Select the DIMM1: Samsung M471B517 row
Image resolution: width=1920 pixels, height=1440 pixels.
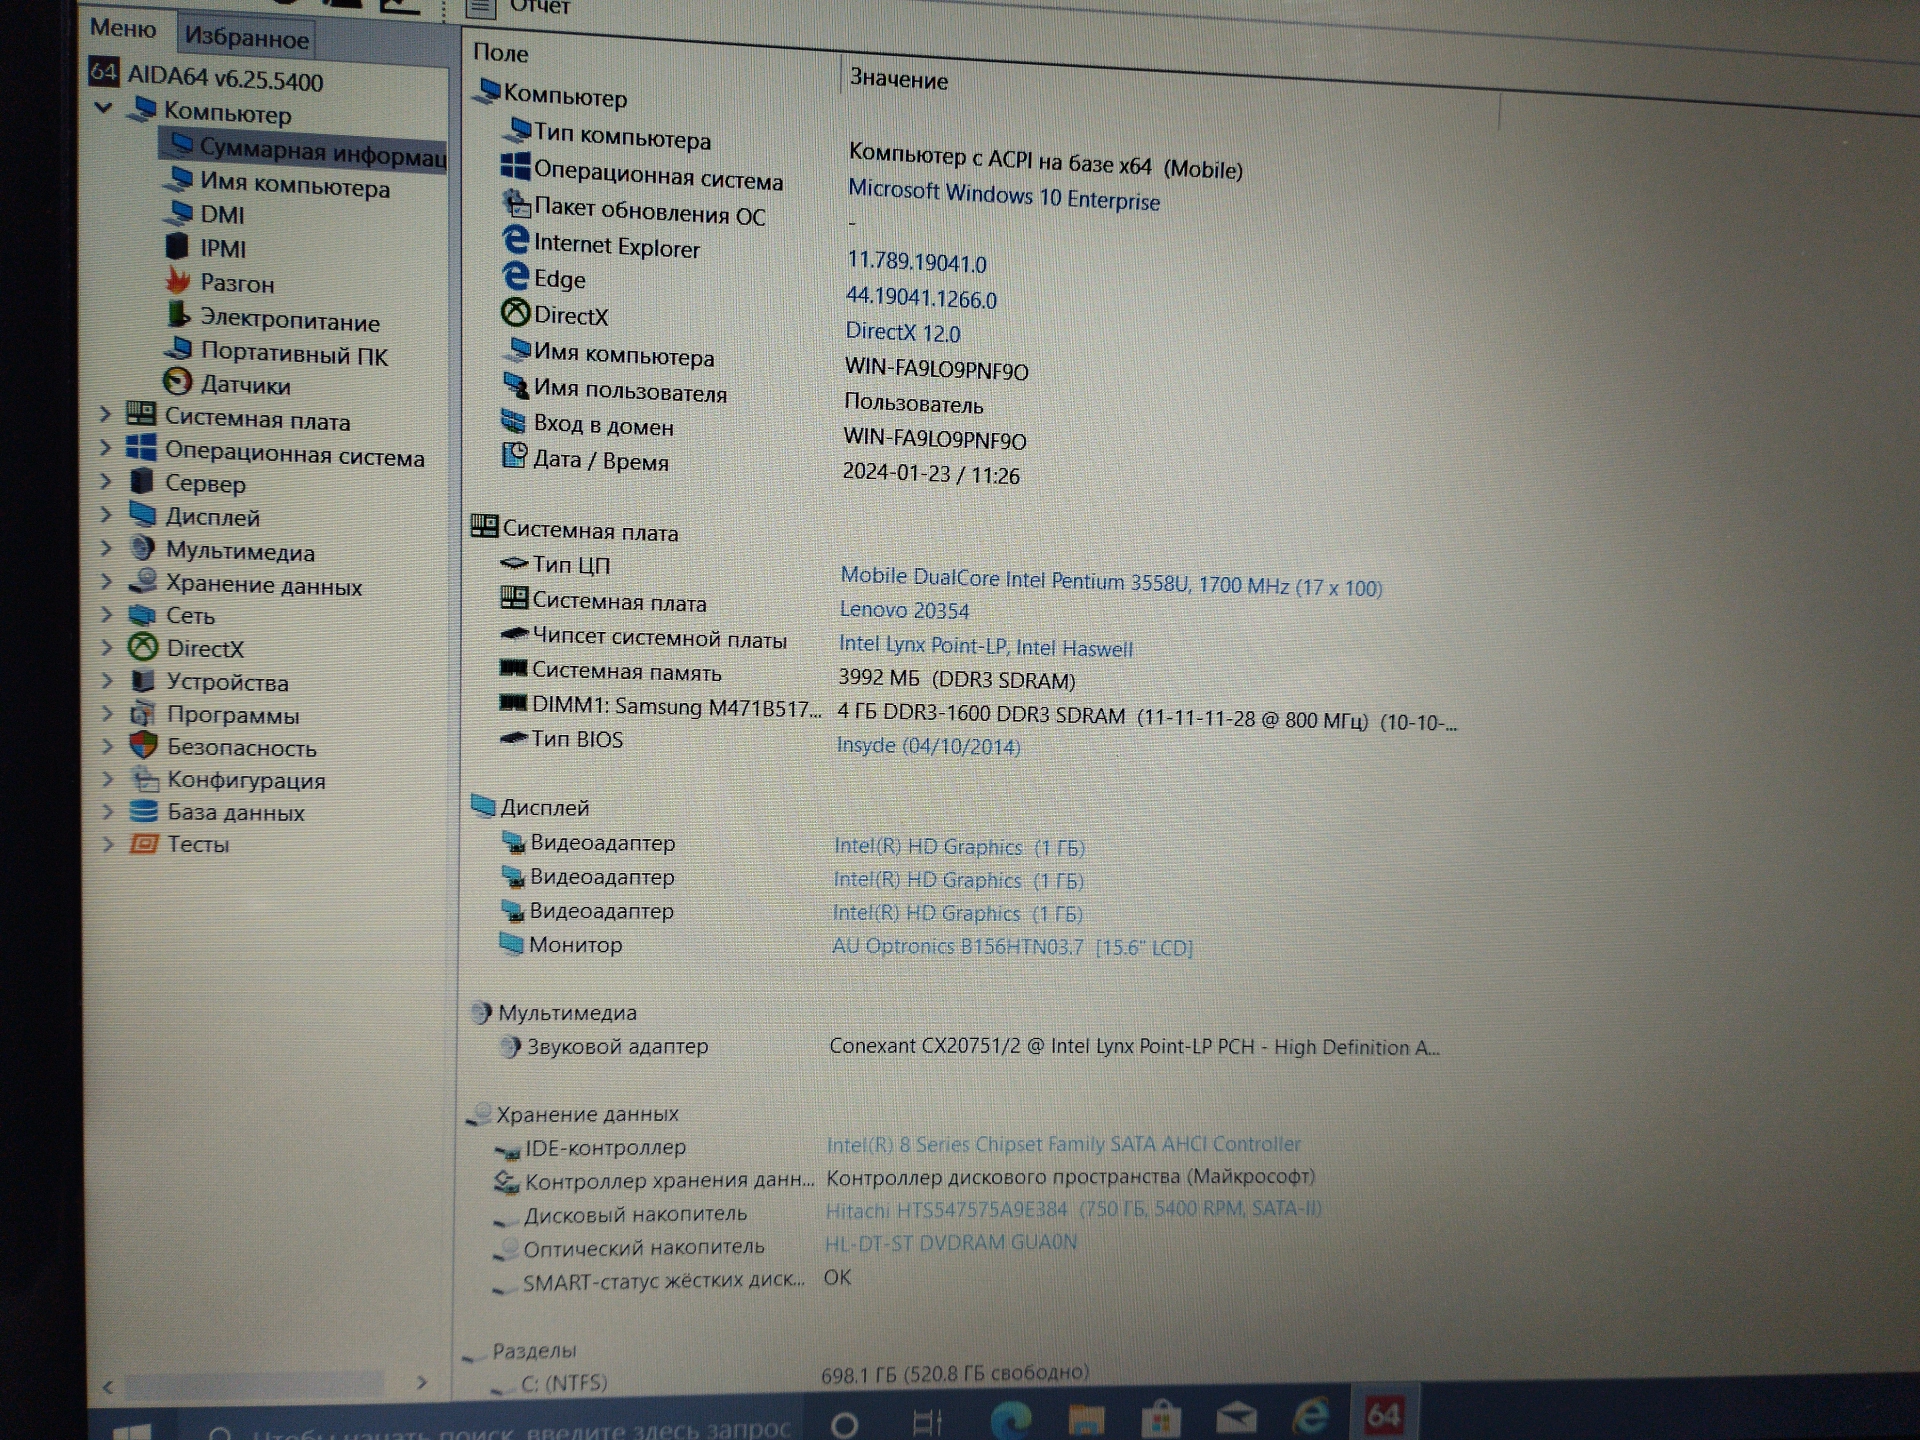pos(978,712)
